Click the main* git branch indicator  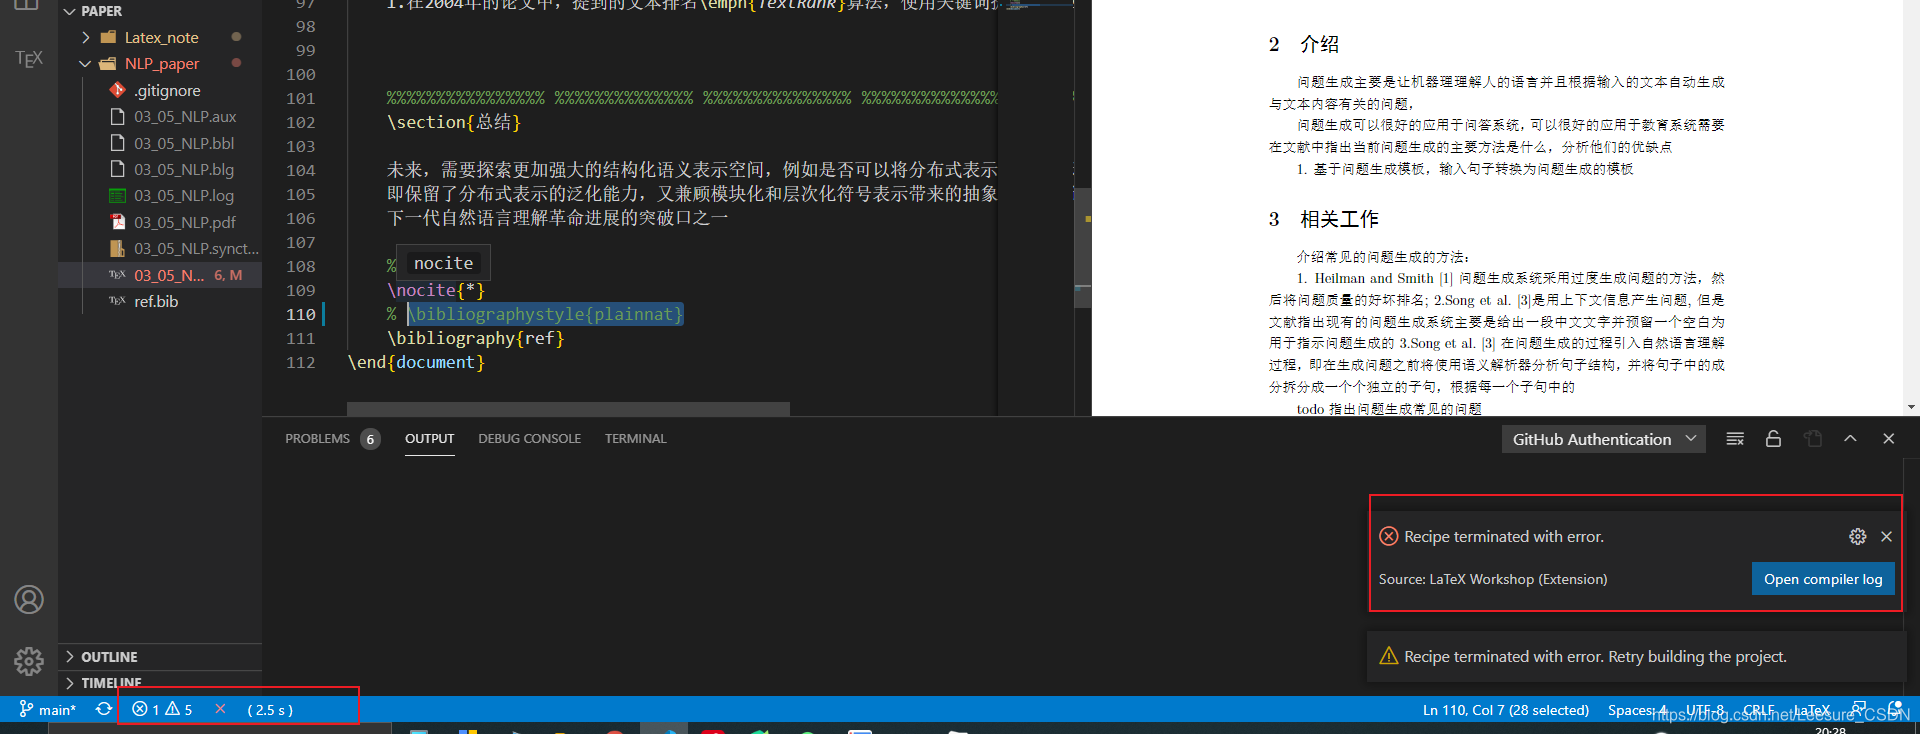click(47, 709)
